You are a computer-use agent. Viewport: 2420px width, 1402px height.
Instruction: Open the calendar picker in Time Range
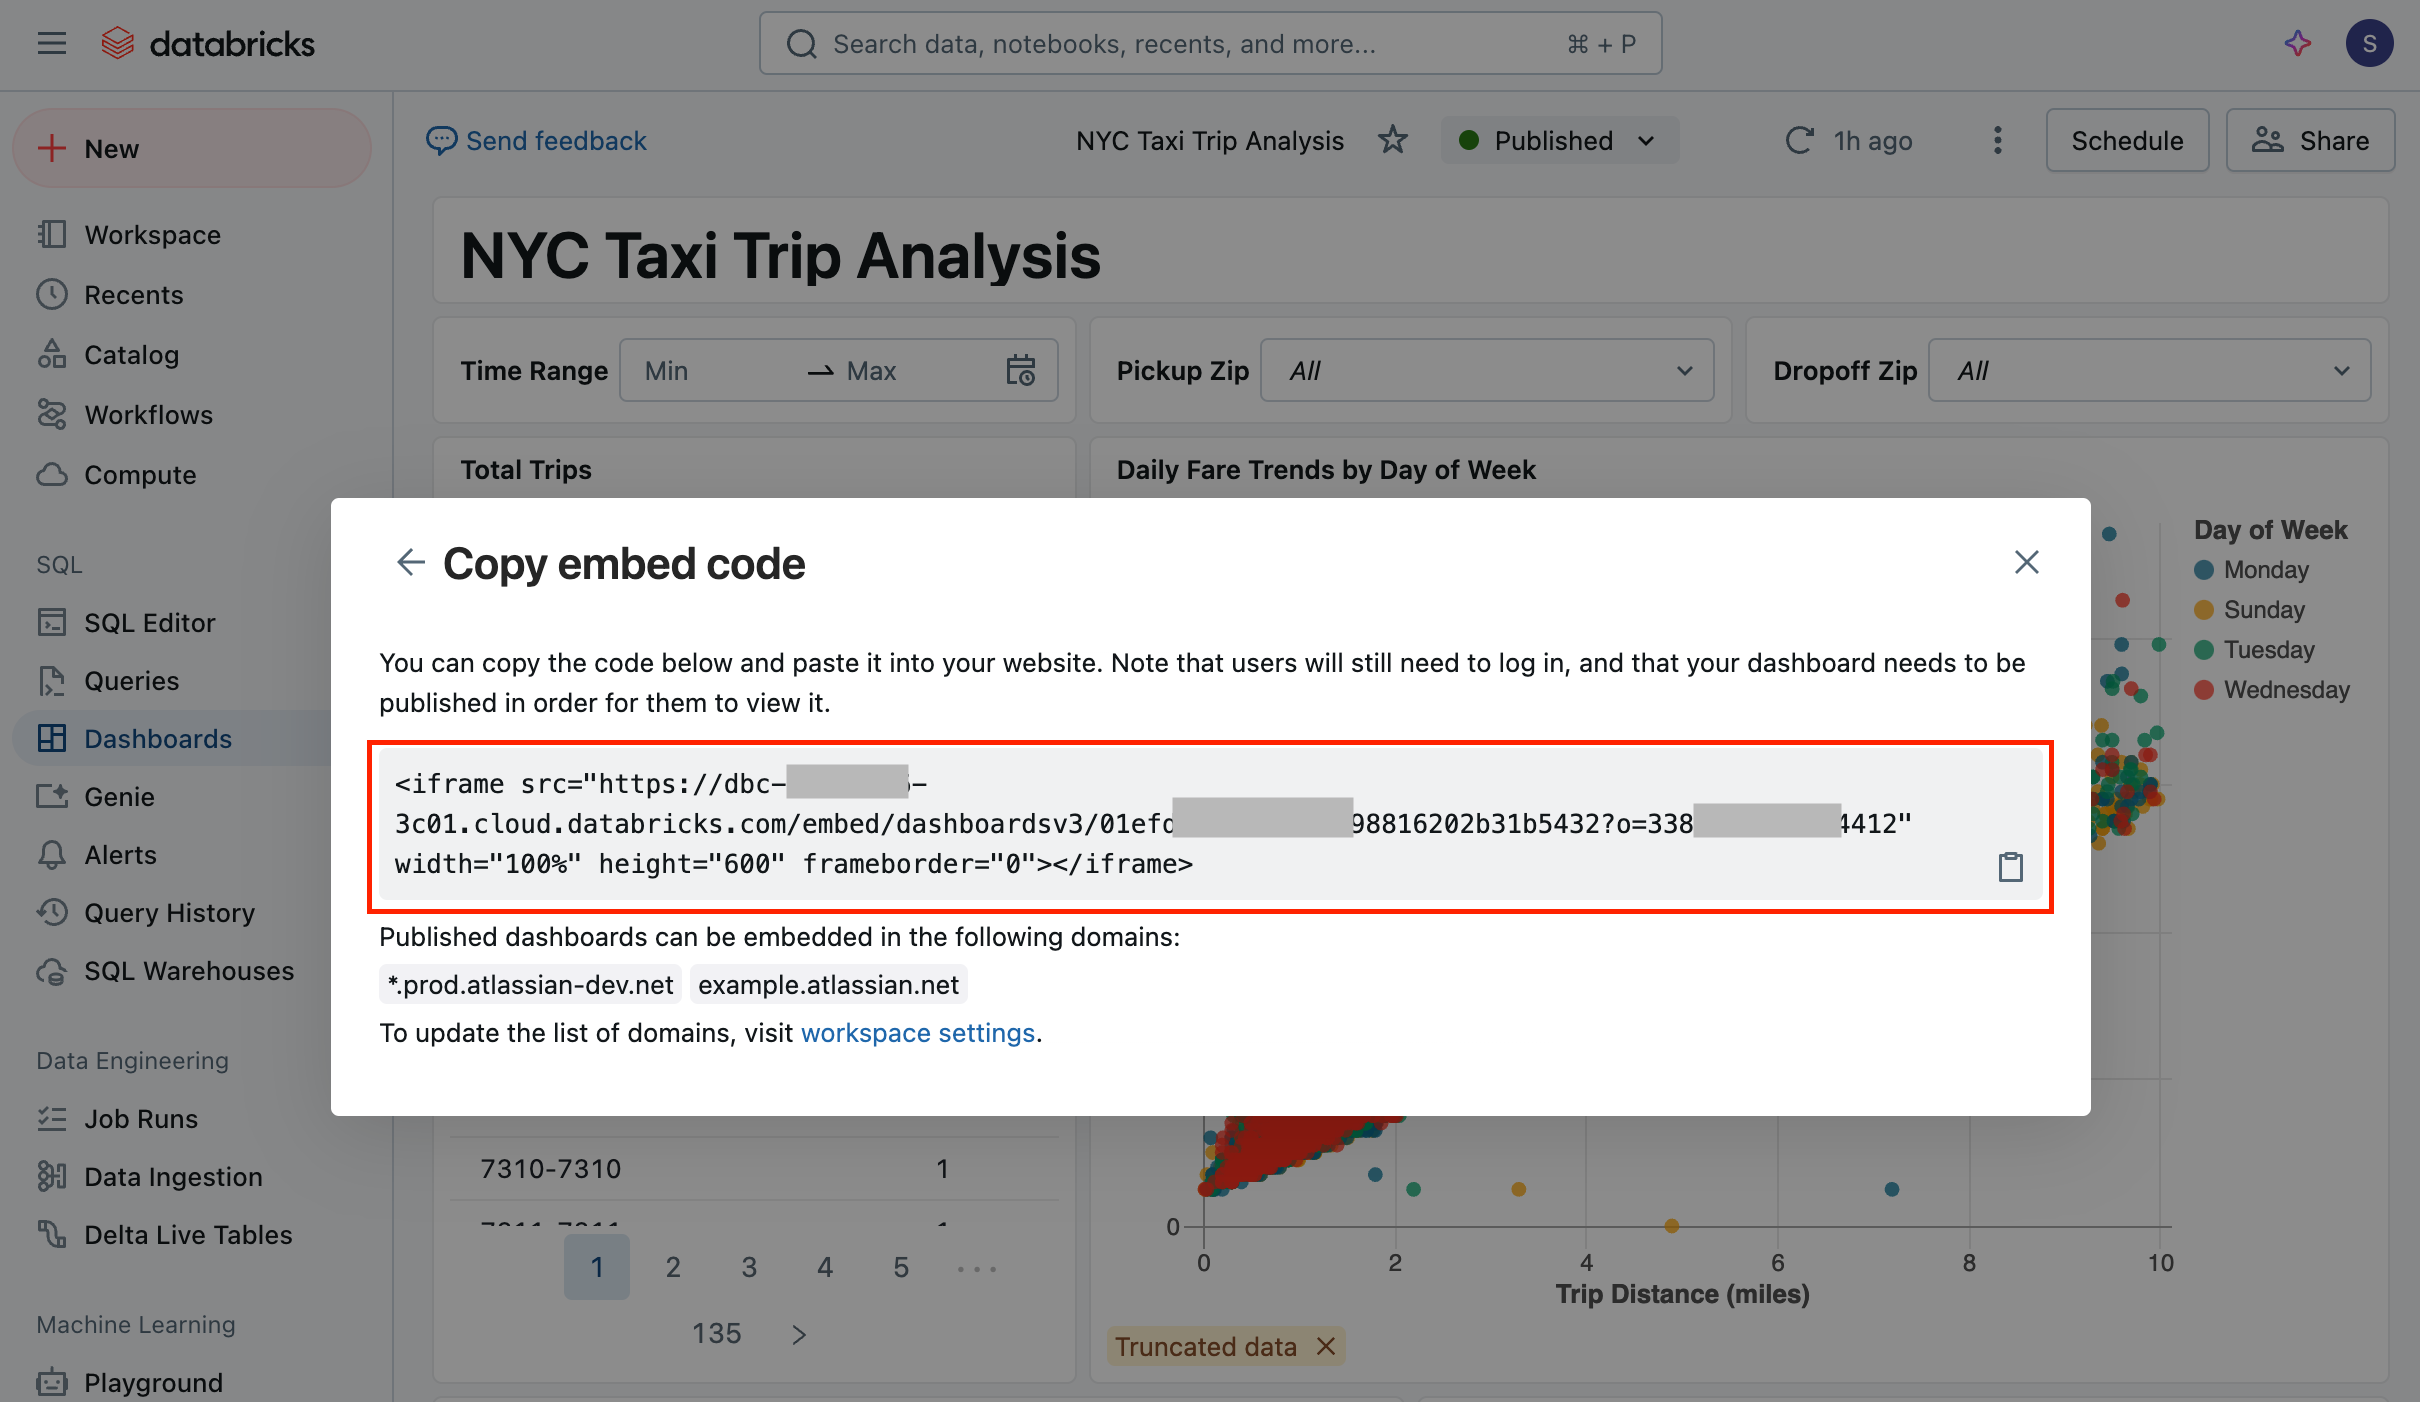pyautogui.click(x=1020, y=370)
